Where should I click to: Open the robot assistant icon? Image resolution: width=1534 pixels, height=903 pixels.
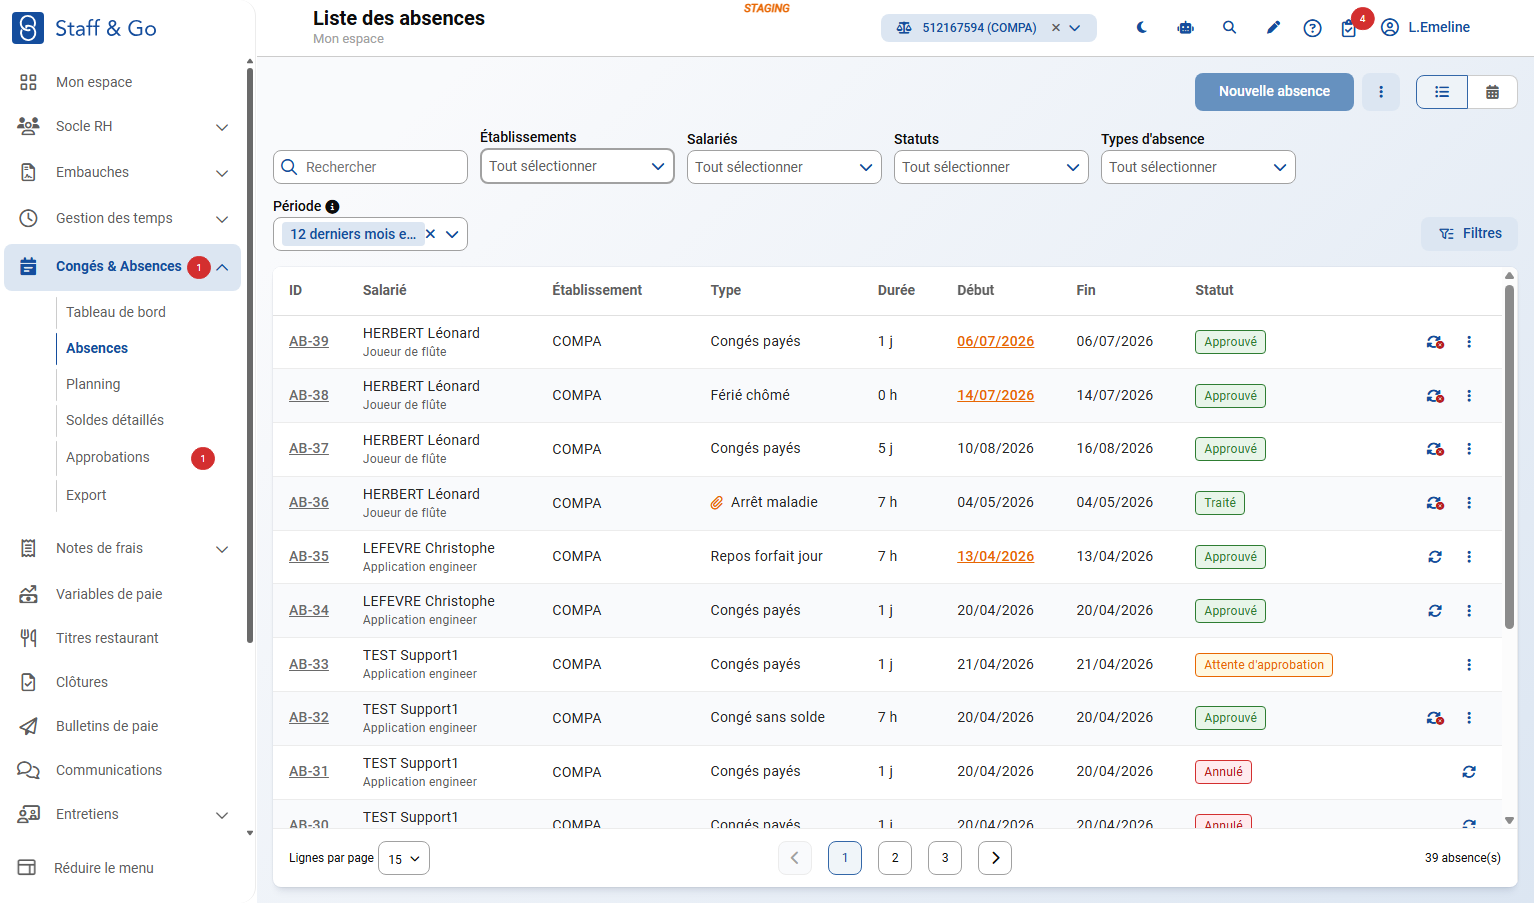pyautogui.click(x=1186, y=28)
